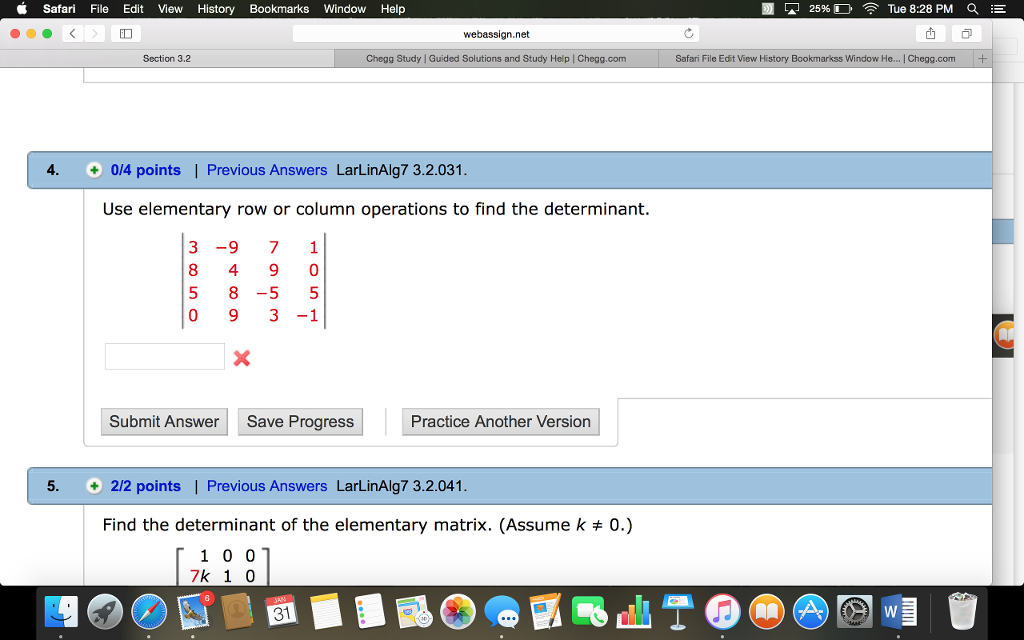The height and width of the screenshot is (640, 1024).
Task: Open the Messages app
Action: [x=502, y=611]
